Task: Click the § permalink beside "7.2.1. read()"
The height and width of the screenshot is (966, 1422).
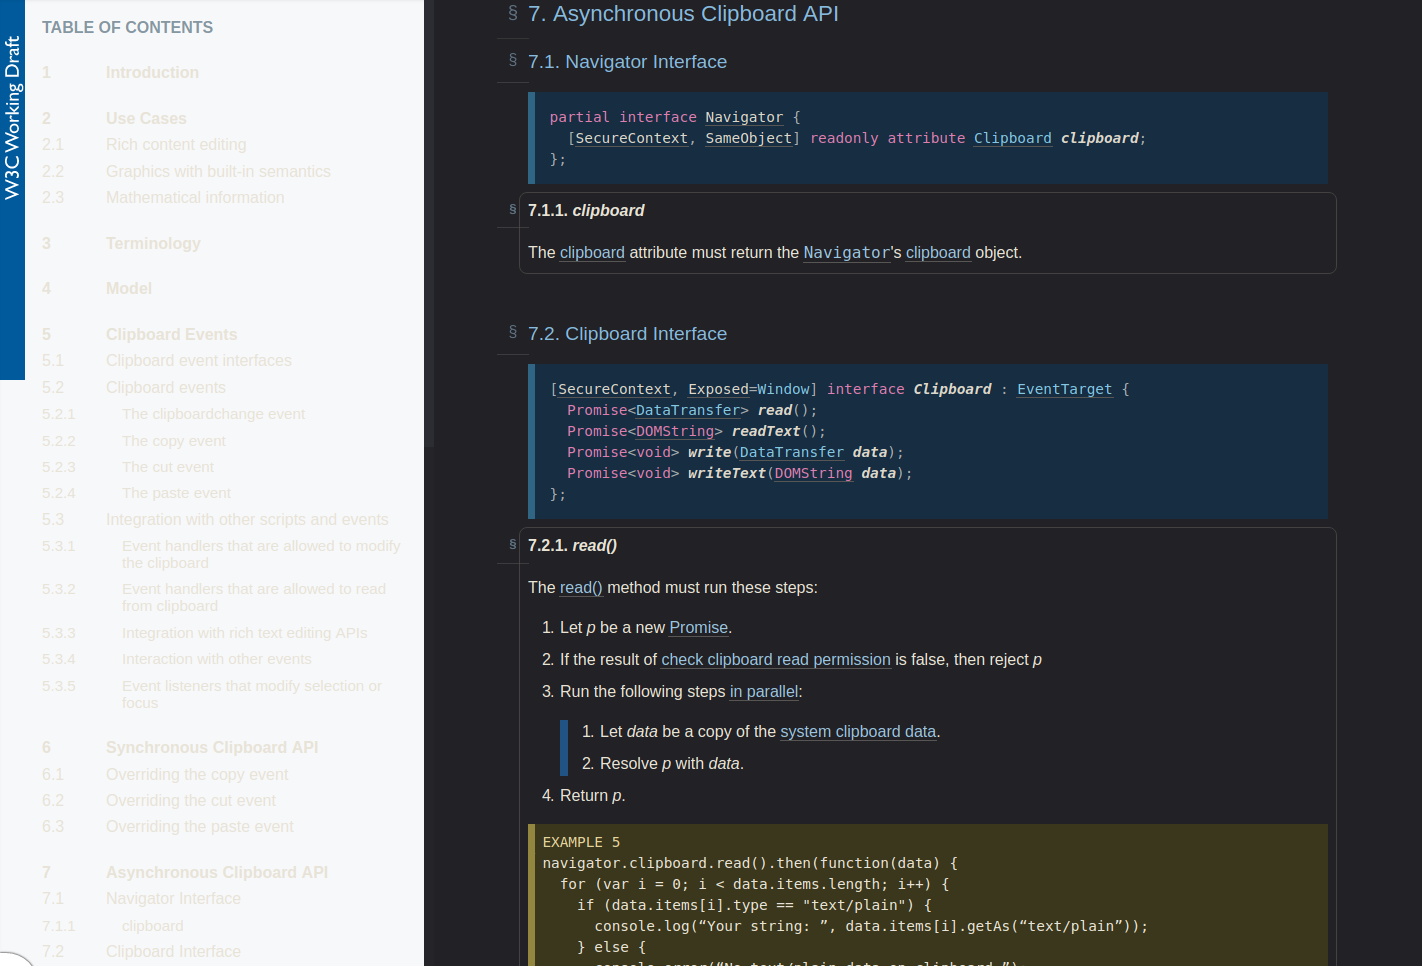Action: 511,545
